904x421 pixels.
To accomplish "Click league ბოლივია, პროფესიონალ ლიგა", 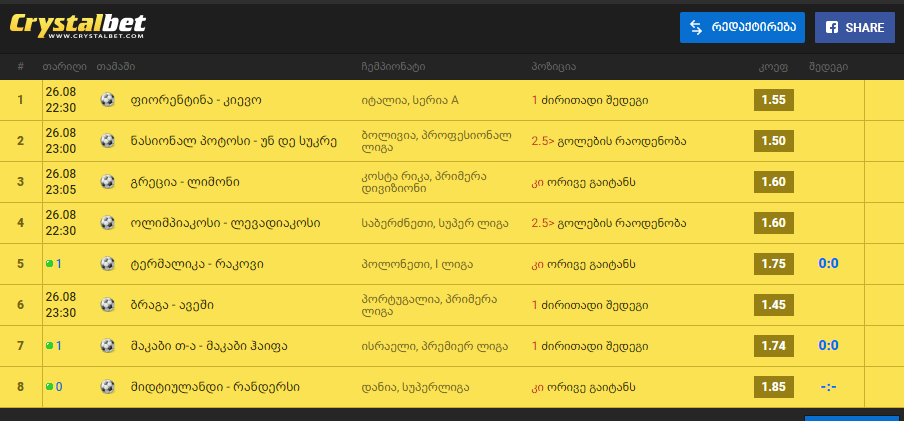I will click(x=436, y=141).
